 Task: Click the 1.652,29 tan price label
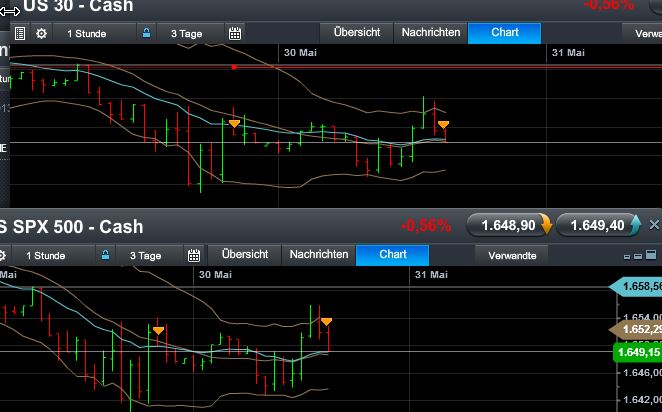[636, 329]
